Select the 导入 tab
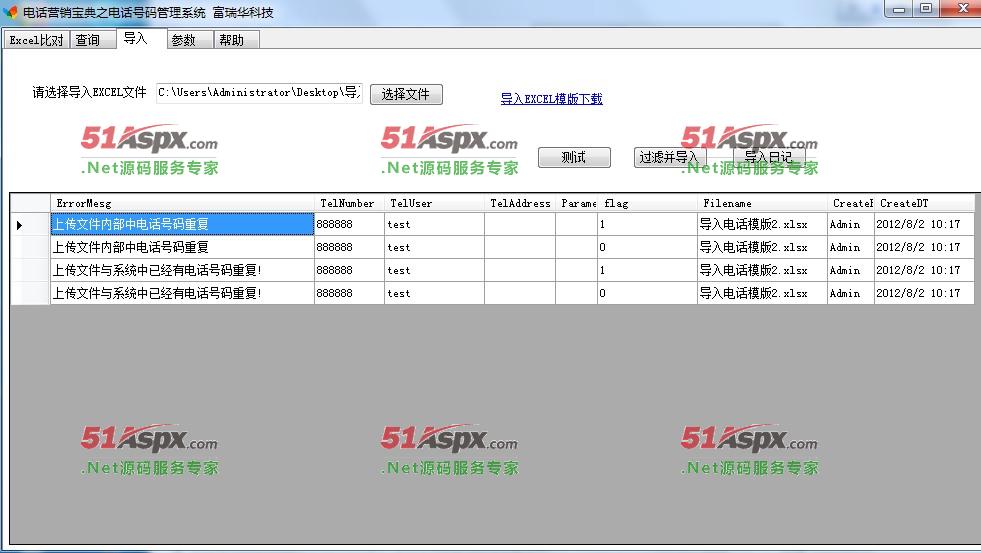The height and width of the screenshot is (553, 981). [x=141, y=38]
